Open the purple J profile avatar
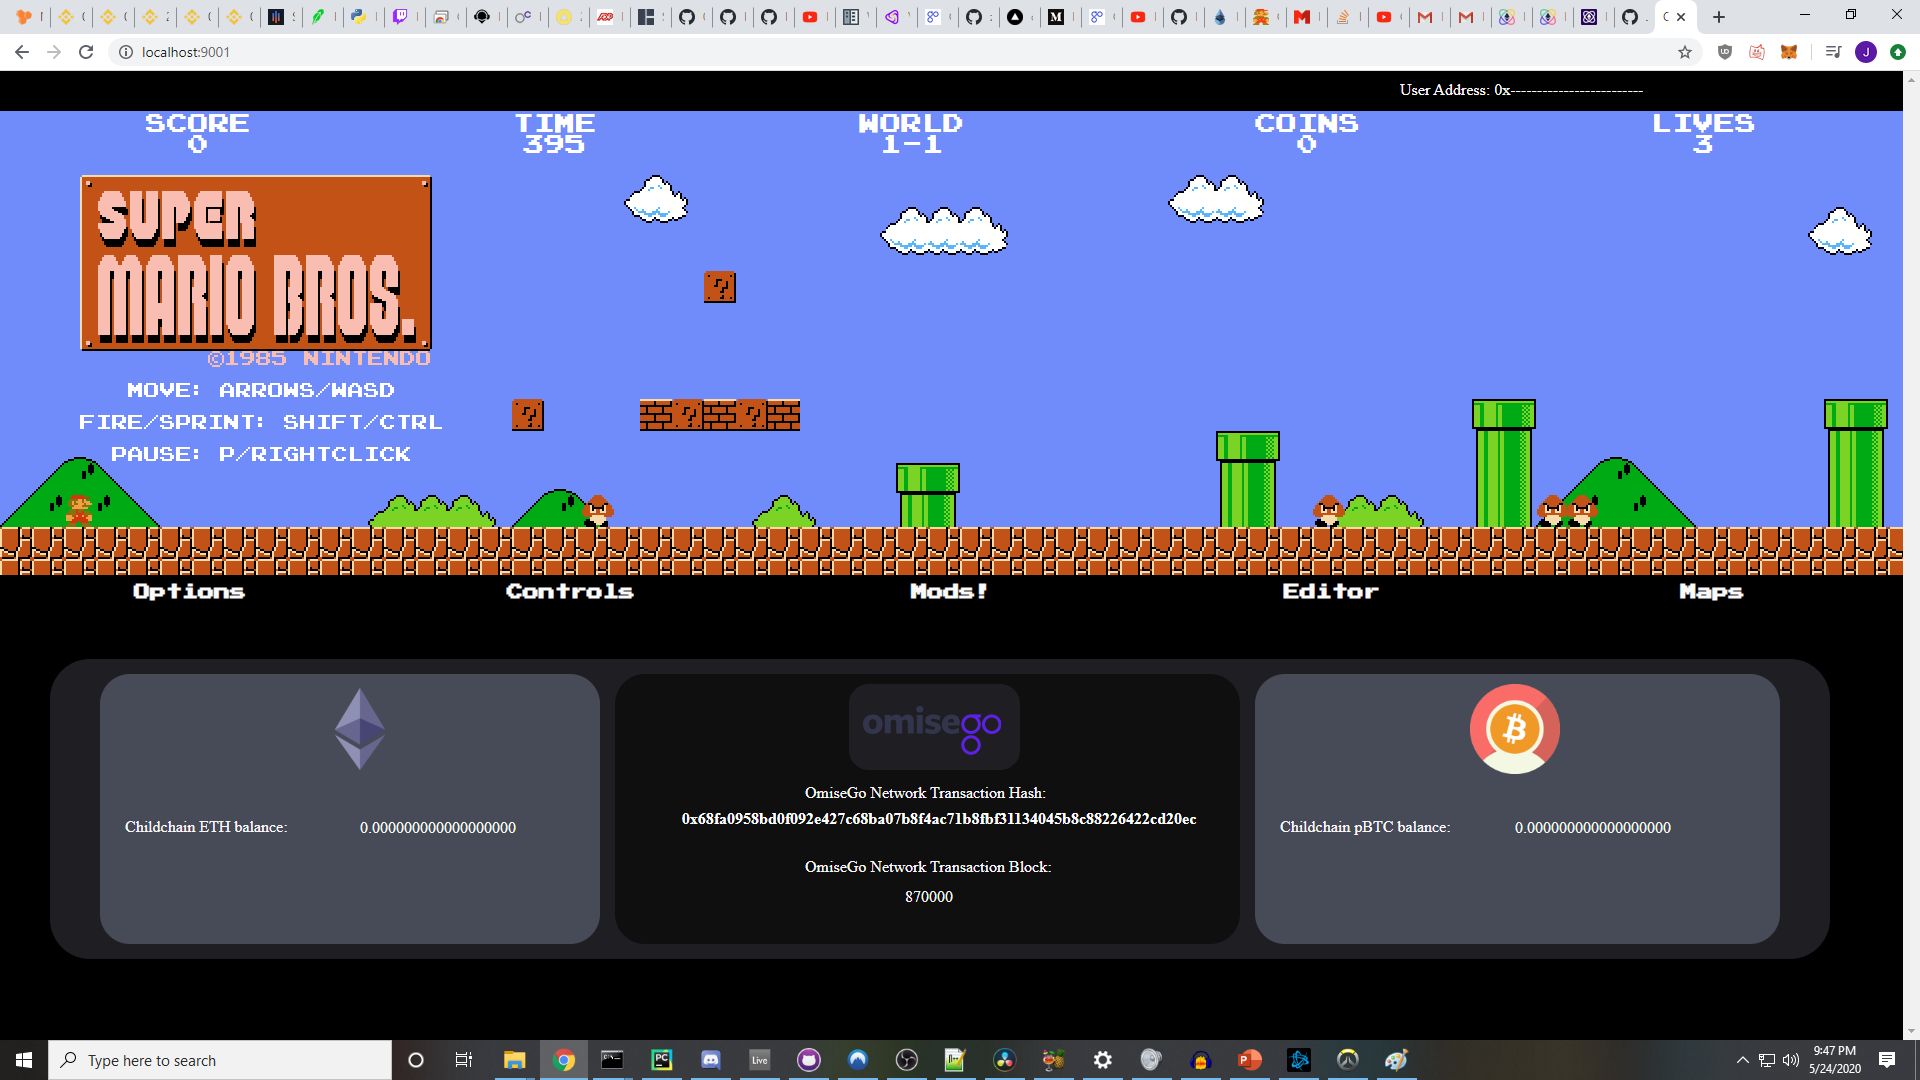1920x1080 pixels. pos(1866,52)
